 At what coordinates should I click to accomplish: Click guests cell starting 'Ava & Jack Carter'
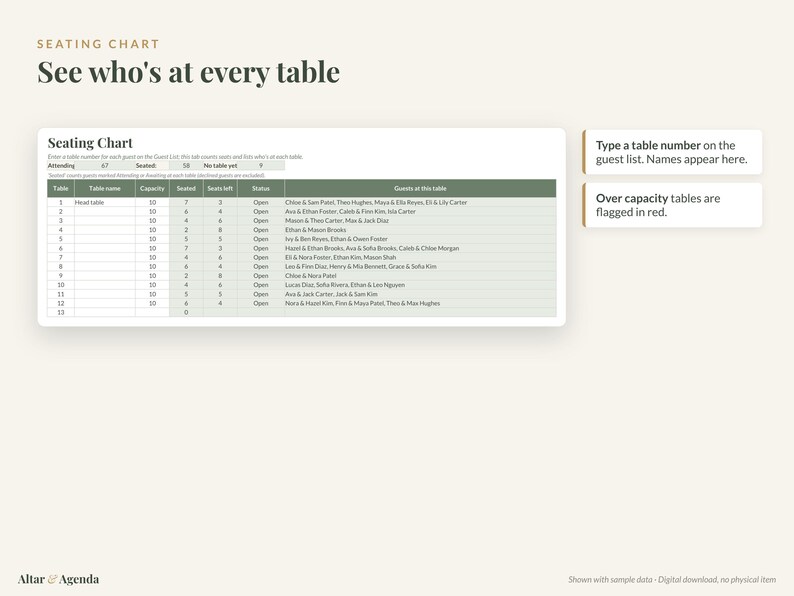coord(420,294)
